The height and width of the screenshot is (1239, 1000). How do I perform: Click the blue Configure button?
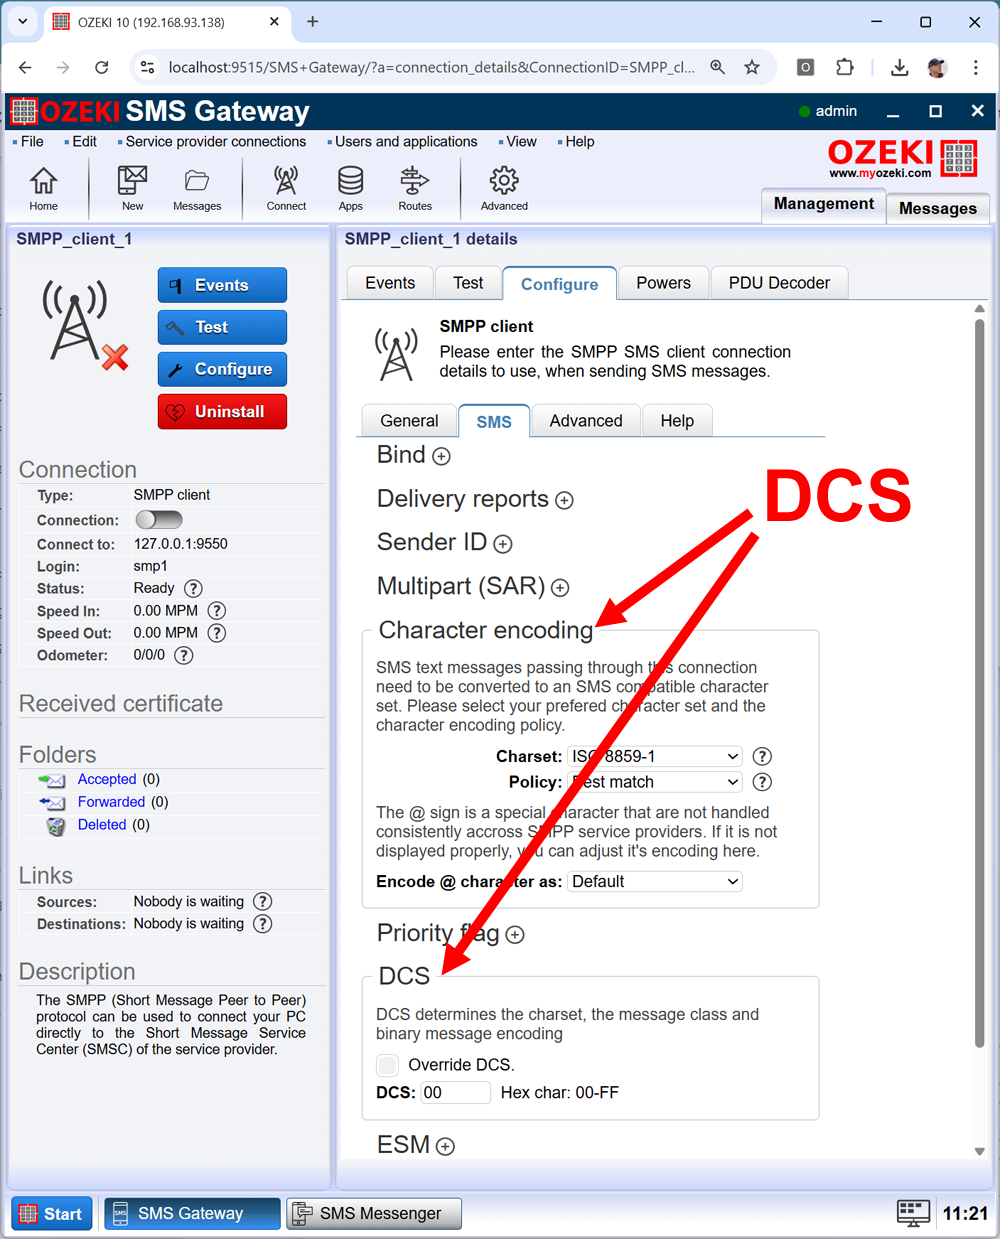(222, 369)
